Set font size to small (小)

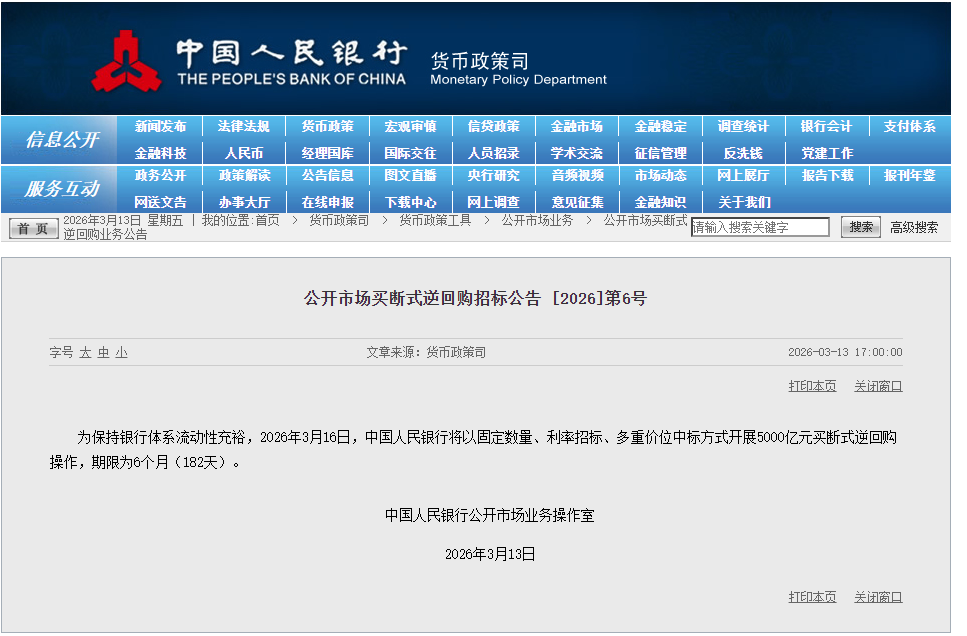coord(121,352)
